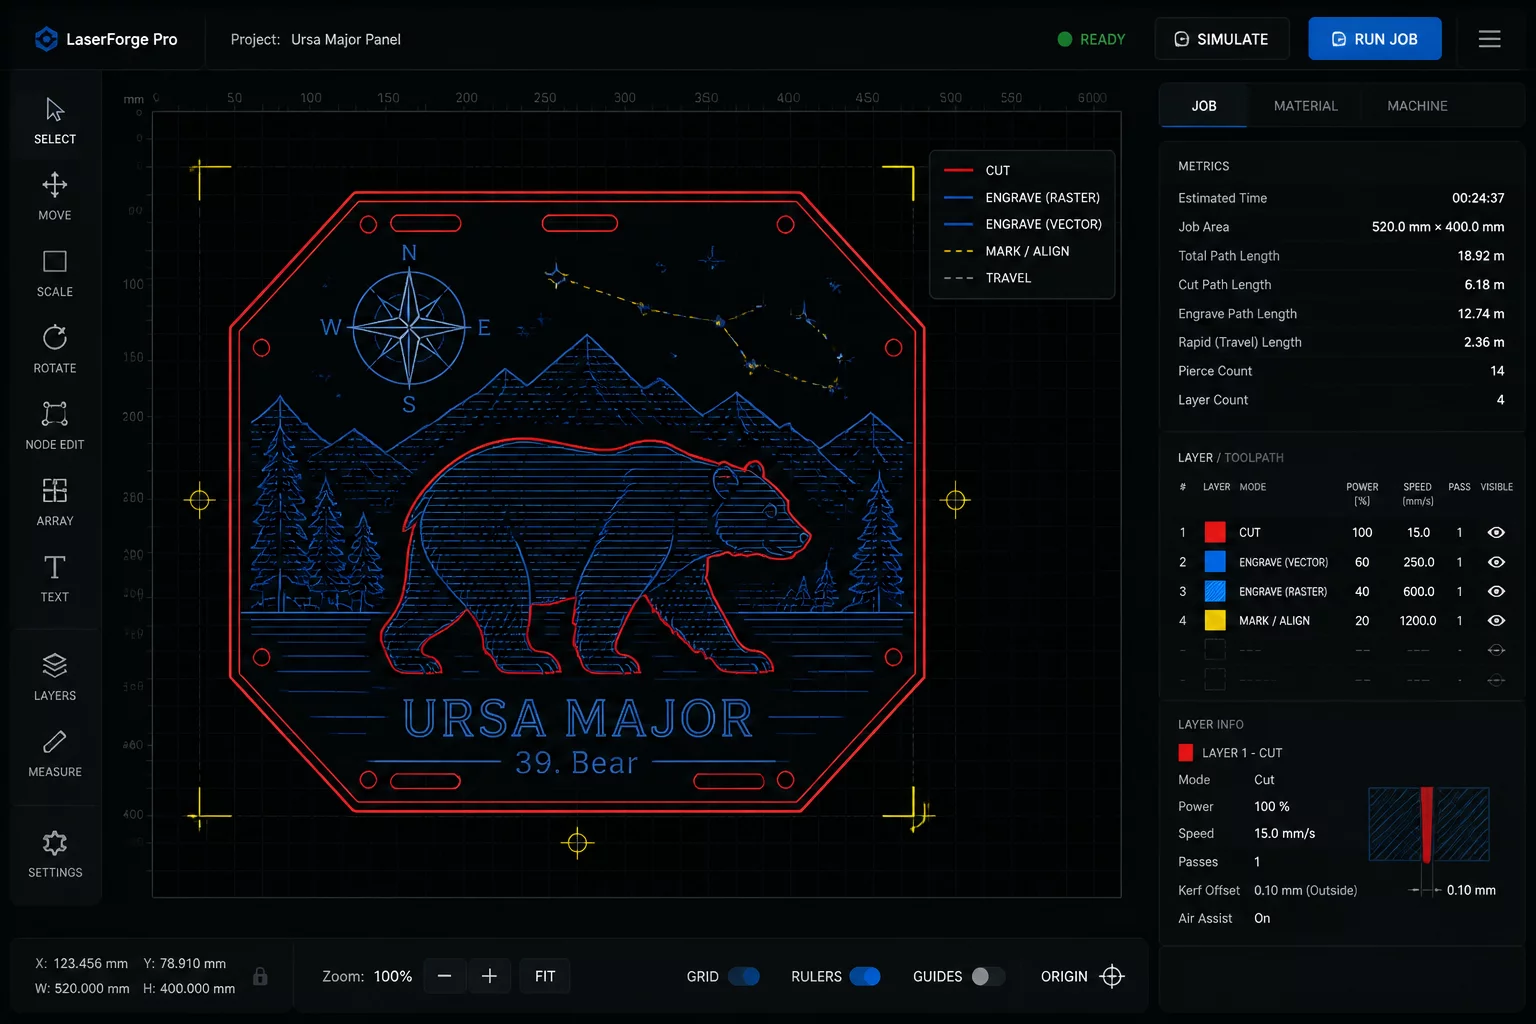Open the hamburger menu
Image resolution: width=1536 pixels, height=1024 pixels.
(1490, 39)
